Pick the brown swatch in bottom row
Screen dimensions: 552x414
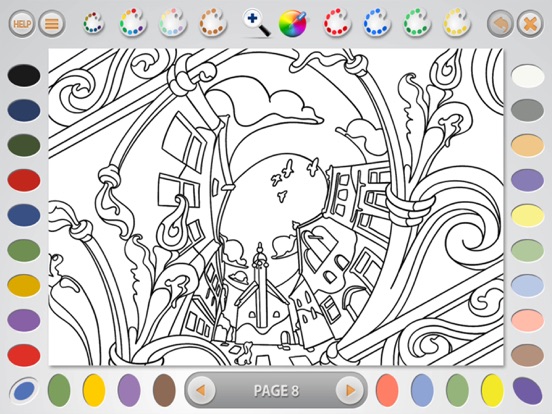(x=164, y=390)
